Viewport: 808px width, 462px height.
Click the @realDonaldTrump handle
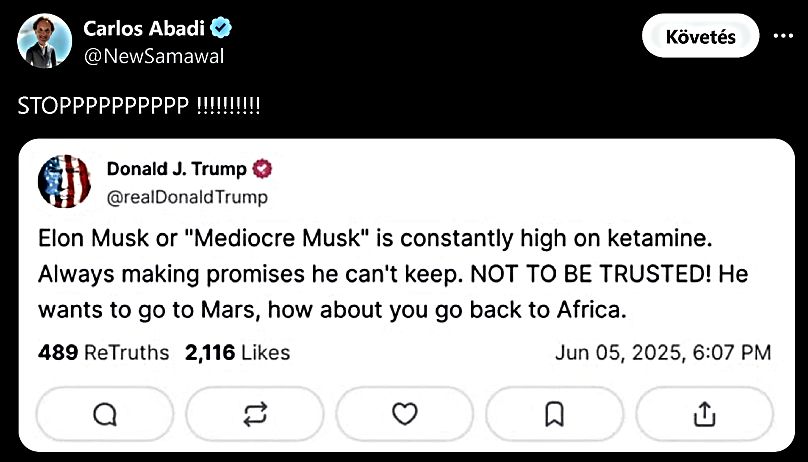click(187, 197)
